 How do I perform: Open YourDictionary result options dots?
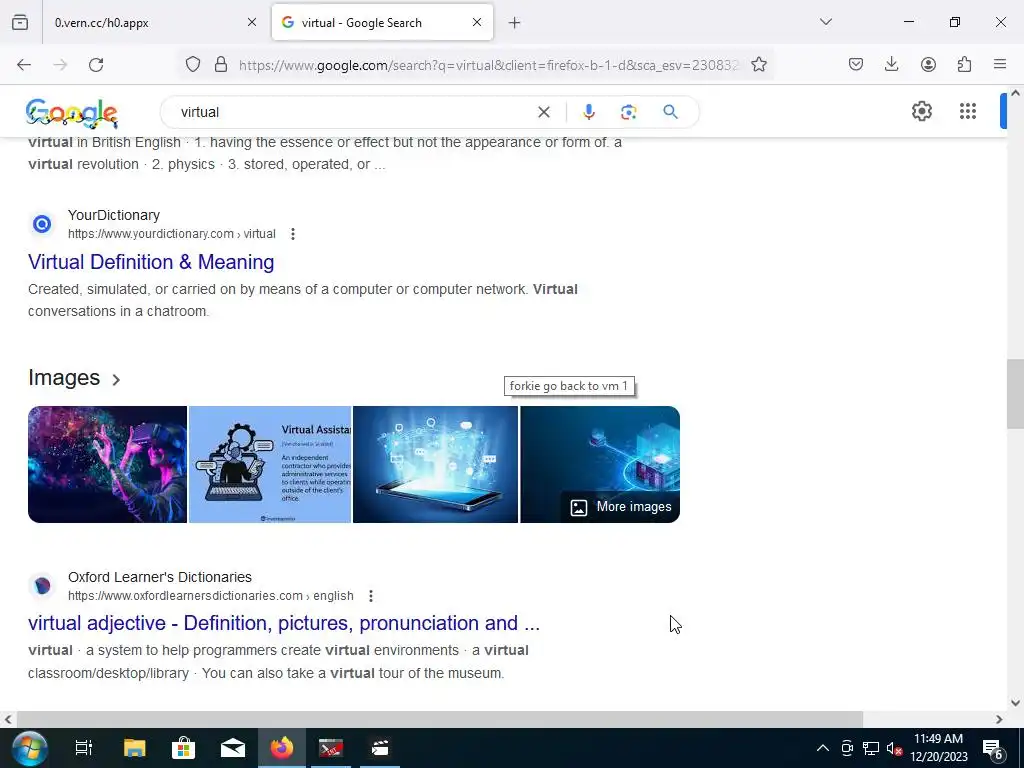click(x=293, y=234)
